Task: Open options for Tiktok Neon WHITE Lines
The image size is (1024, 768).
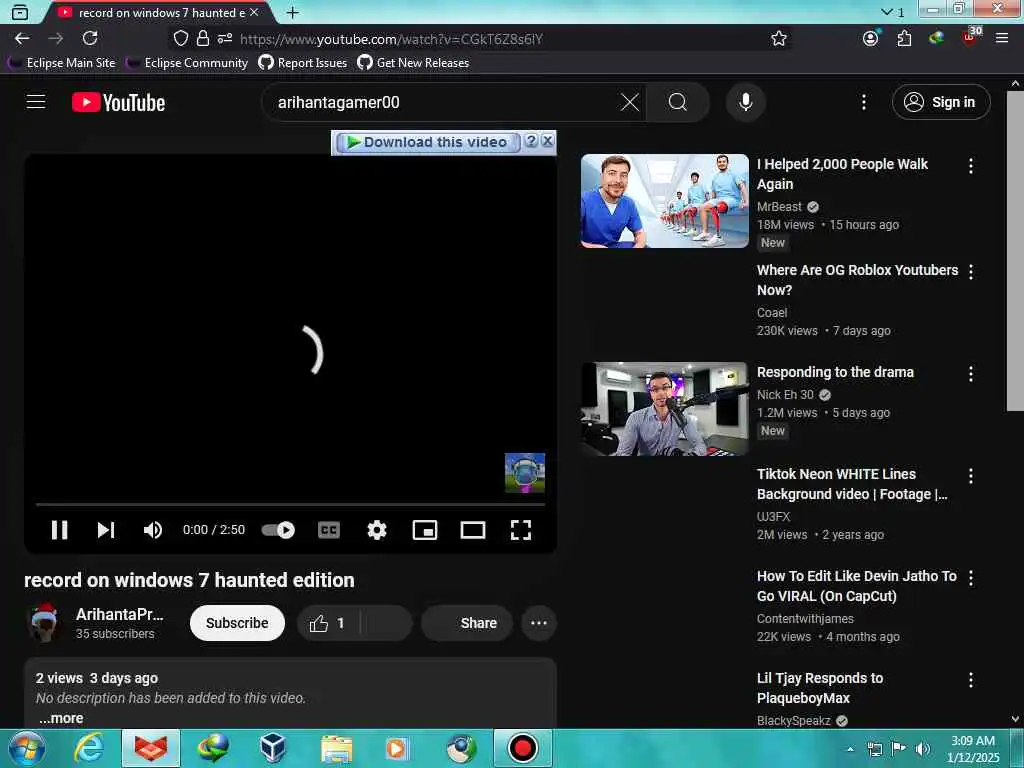Action: click(970, 476)
